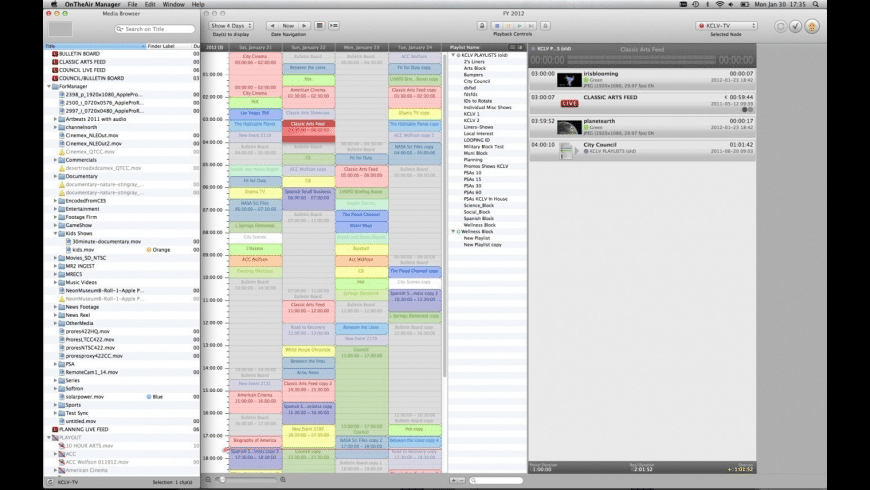Click the checkmark round icon in toolbar

[796, 26]
